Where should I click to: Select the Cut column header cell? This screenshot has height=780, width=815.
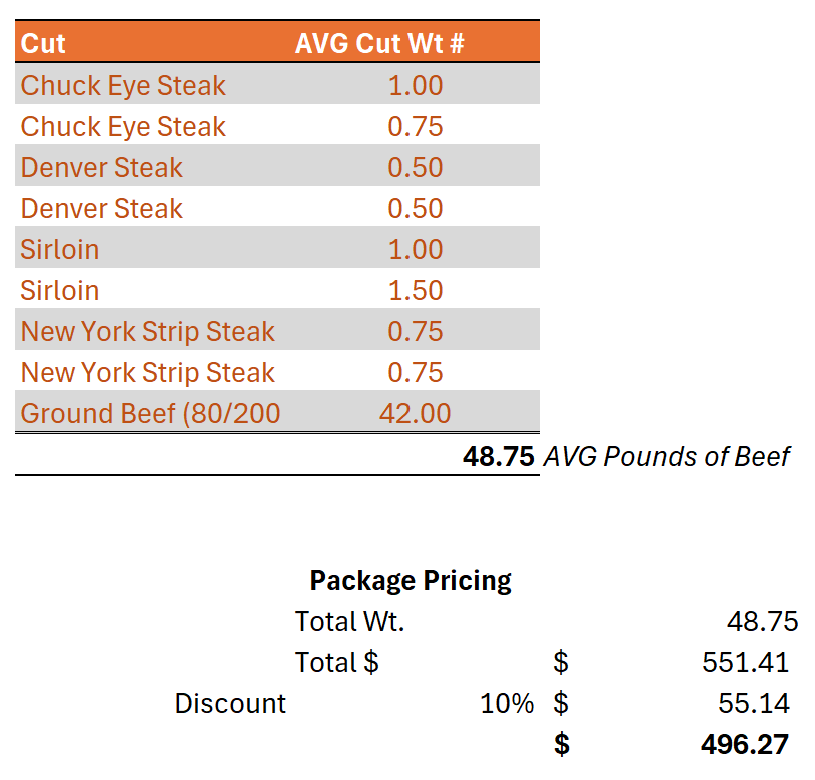click(44, 44)
